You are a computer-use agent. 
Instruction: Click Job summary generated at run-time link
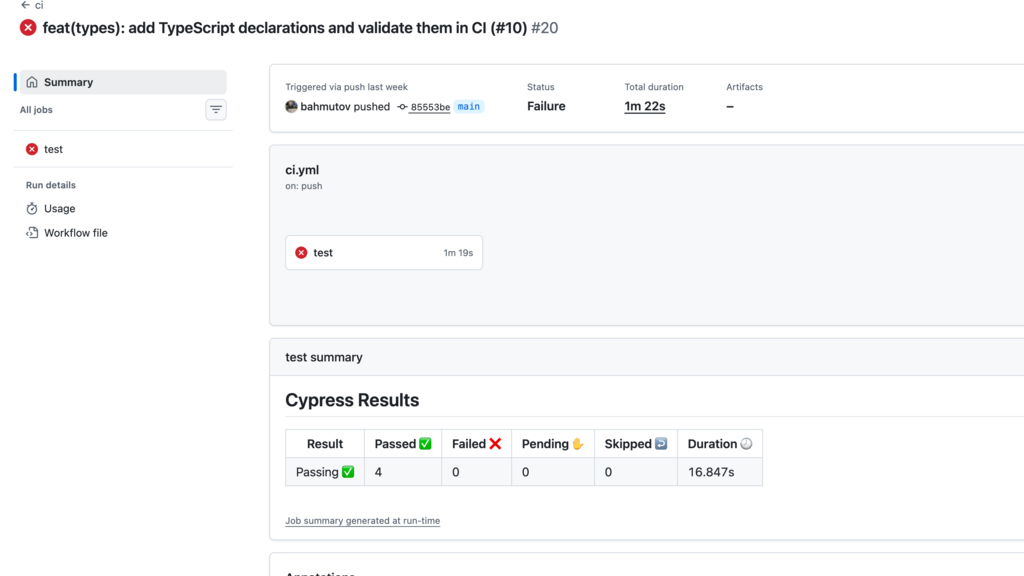pyautogui.click(x=360, y=520)
